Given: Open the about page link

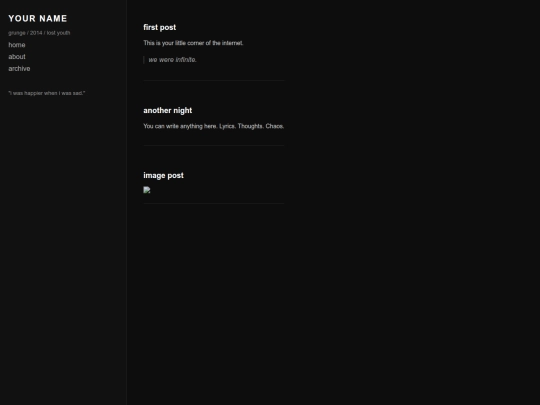Looking at the screenshot, I should pyautogui.click(x=17, y=56).
